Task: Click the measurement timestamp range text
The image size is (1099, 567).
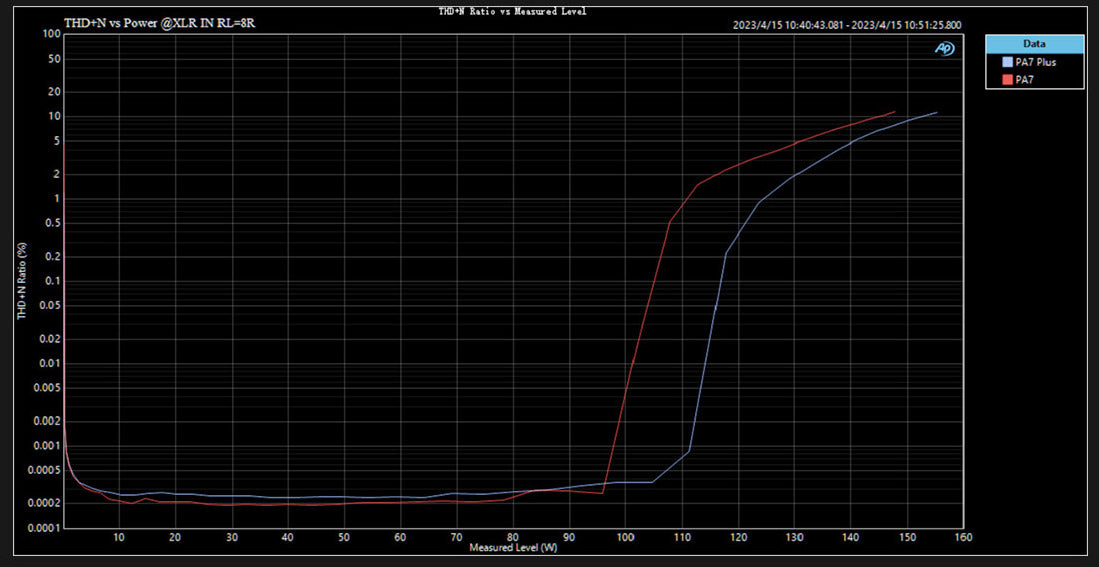Action: [x=846, y=24]
